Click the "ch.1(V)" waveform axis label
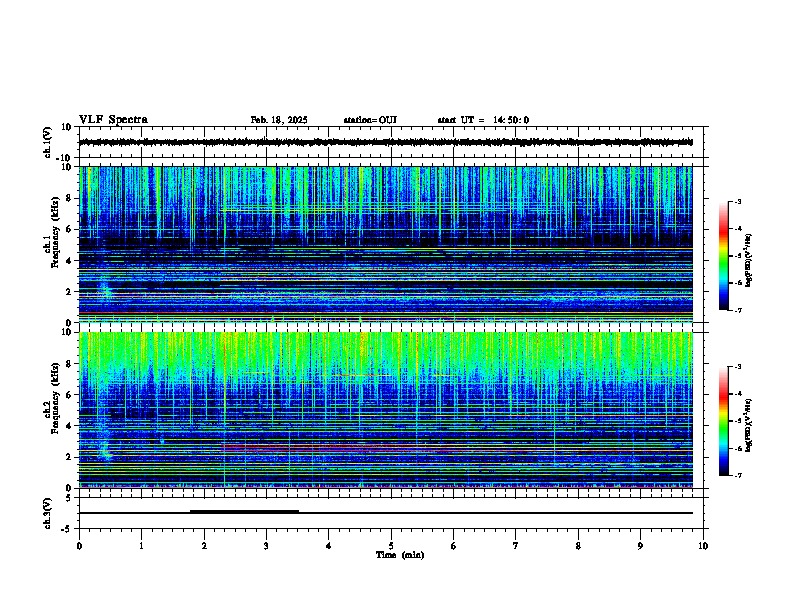The image size is (792, 612). 48,142
